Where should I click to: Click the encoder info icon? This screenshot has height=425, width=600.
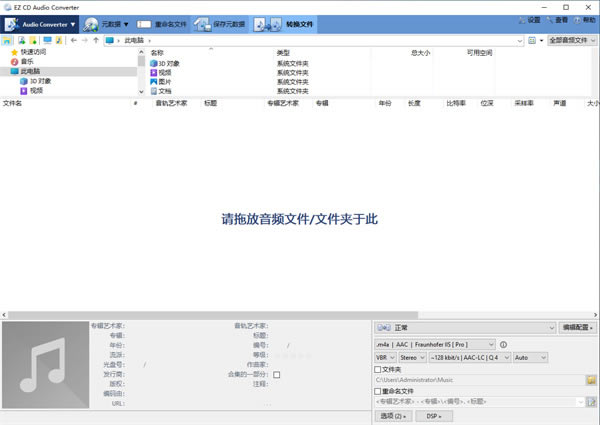click(x=504, y=345)
